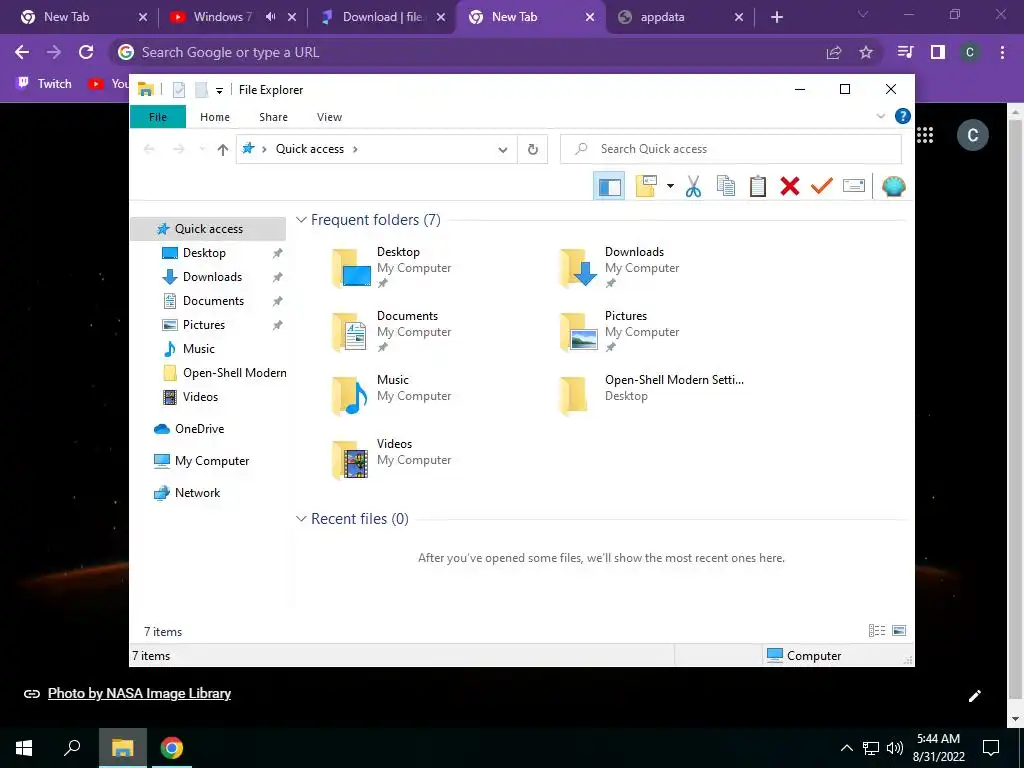Open Photo by NASA Image Library link
The width and height of the screenshot is (1024, 768).
(x=139, y=694)
